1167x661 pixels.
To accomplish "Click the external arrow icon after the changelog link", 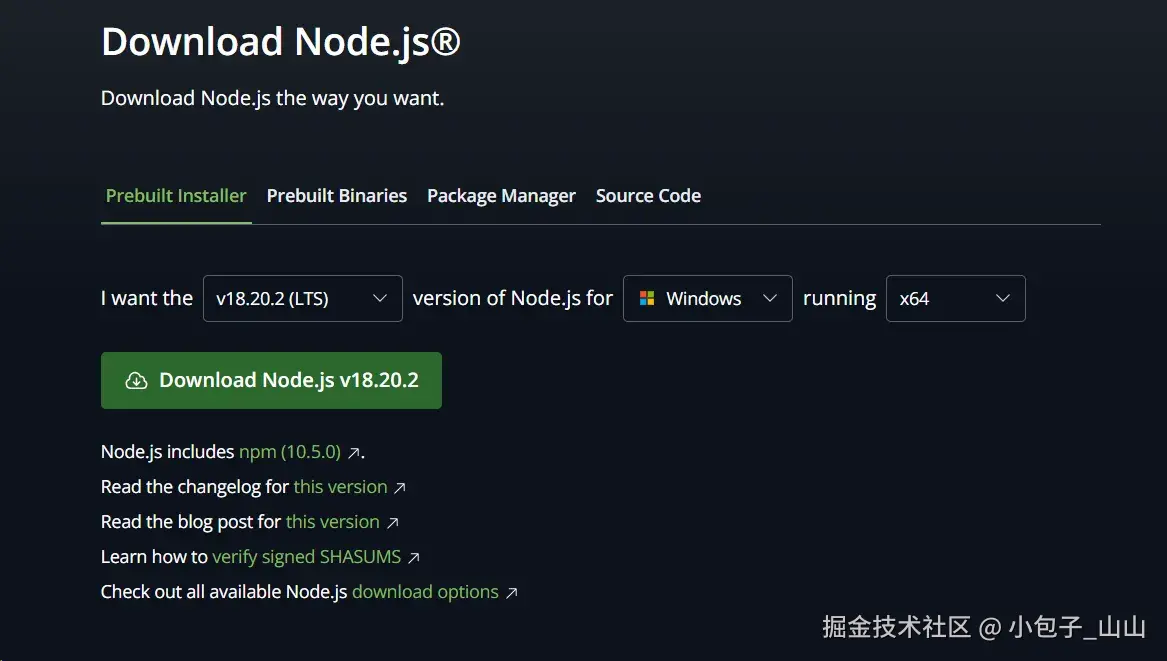I will click(x=400, y=488).
